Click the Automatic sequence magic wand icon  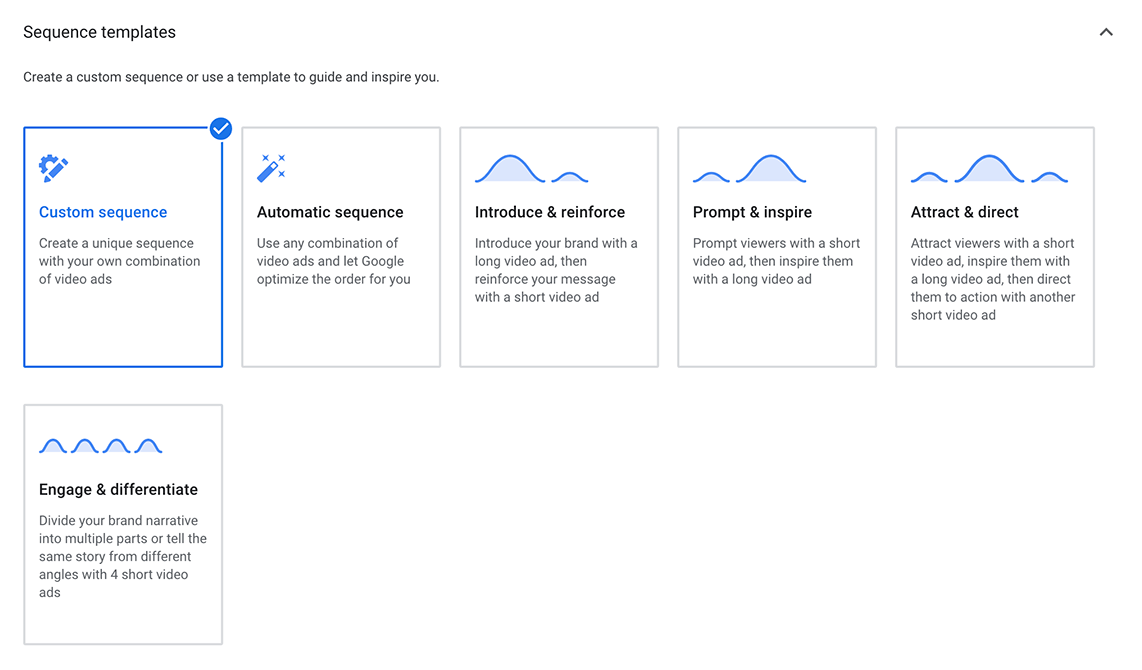(271, 168)
